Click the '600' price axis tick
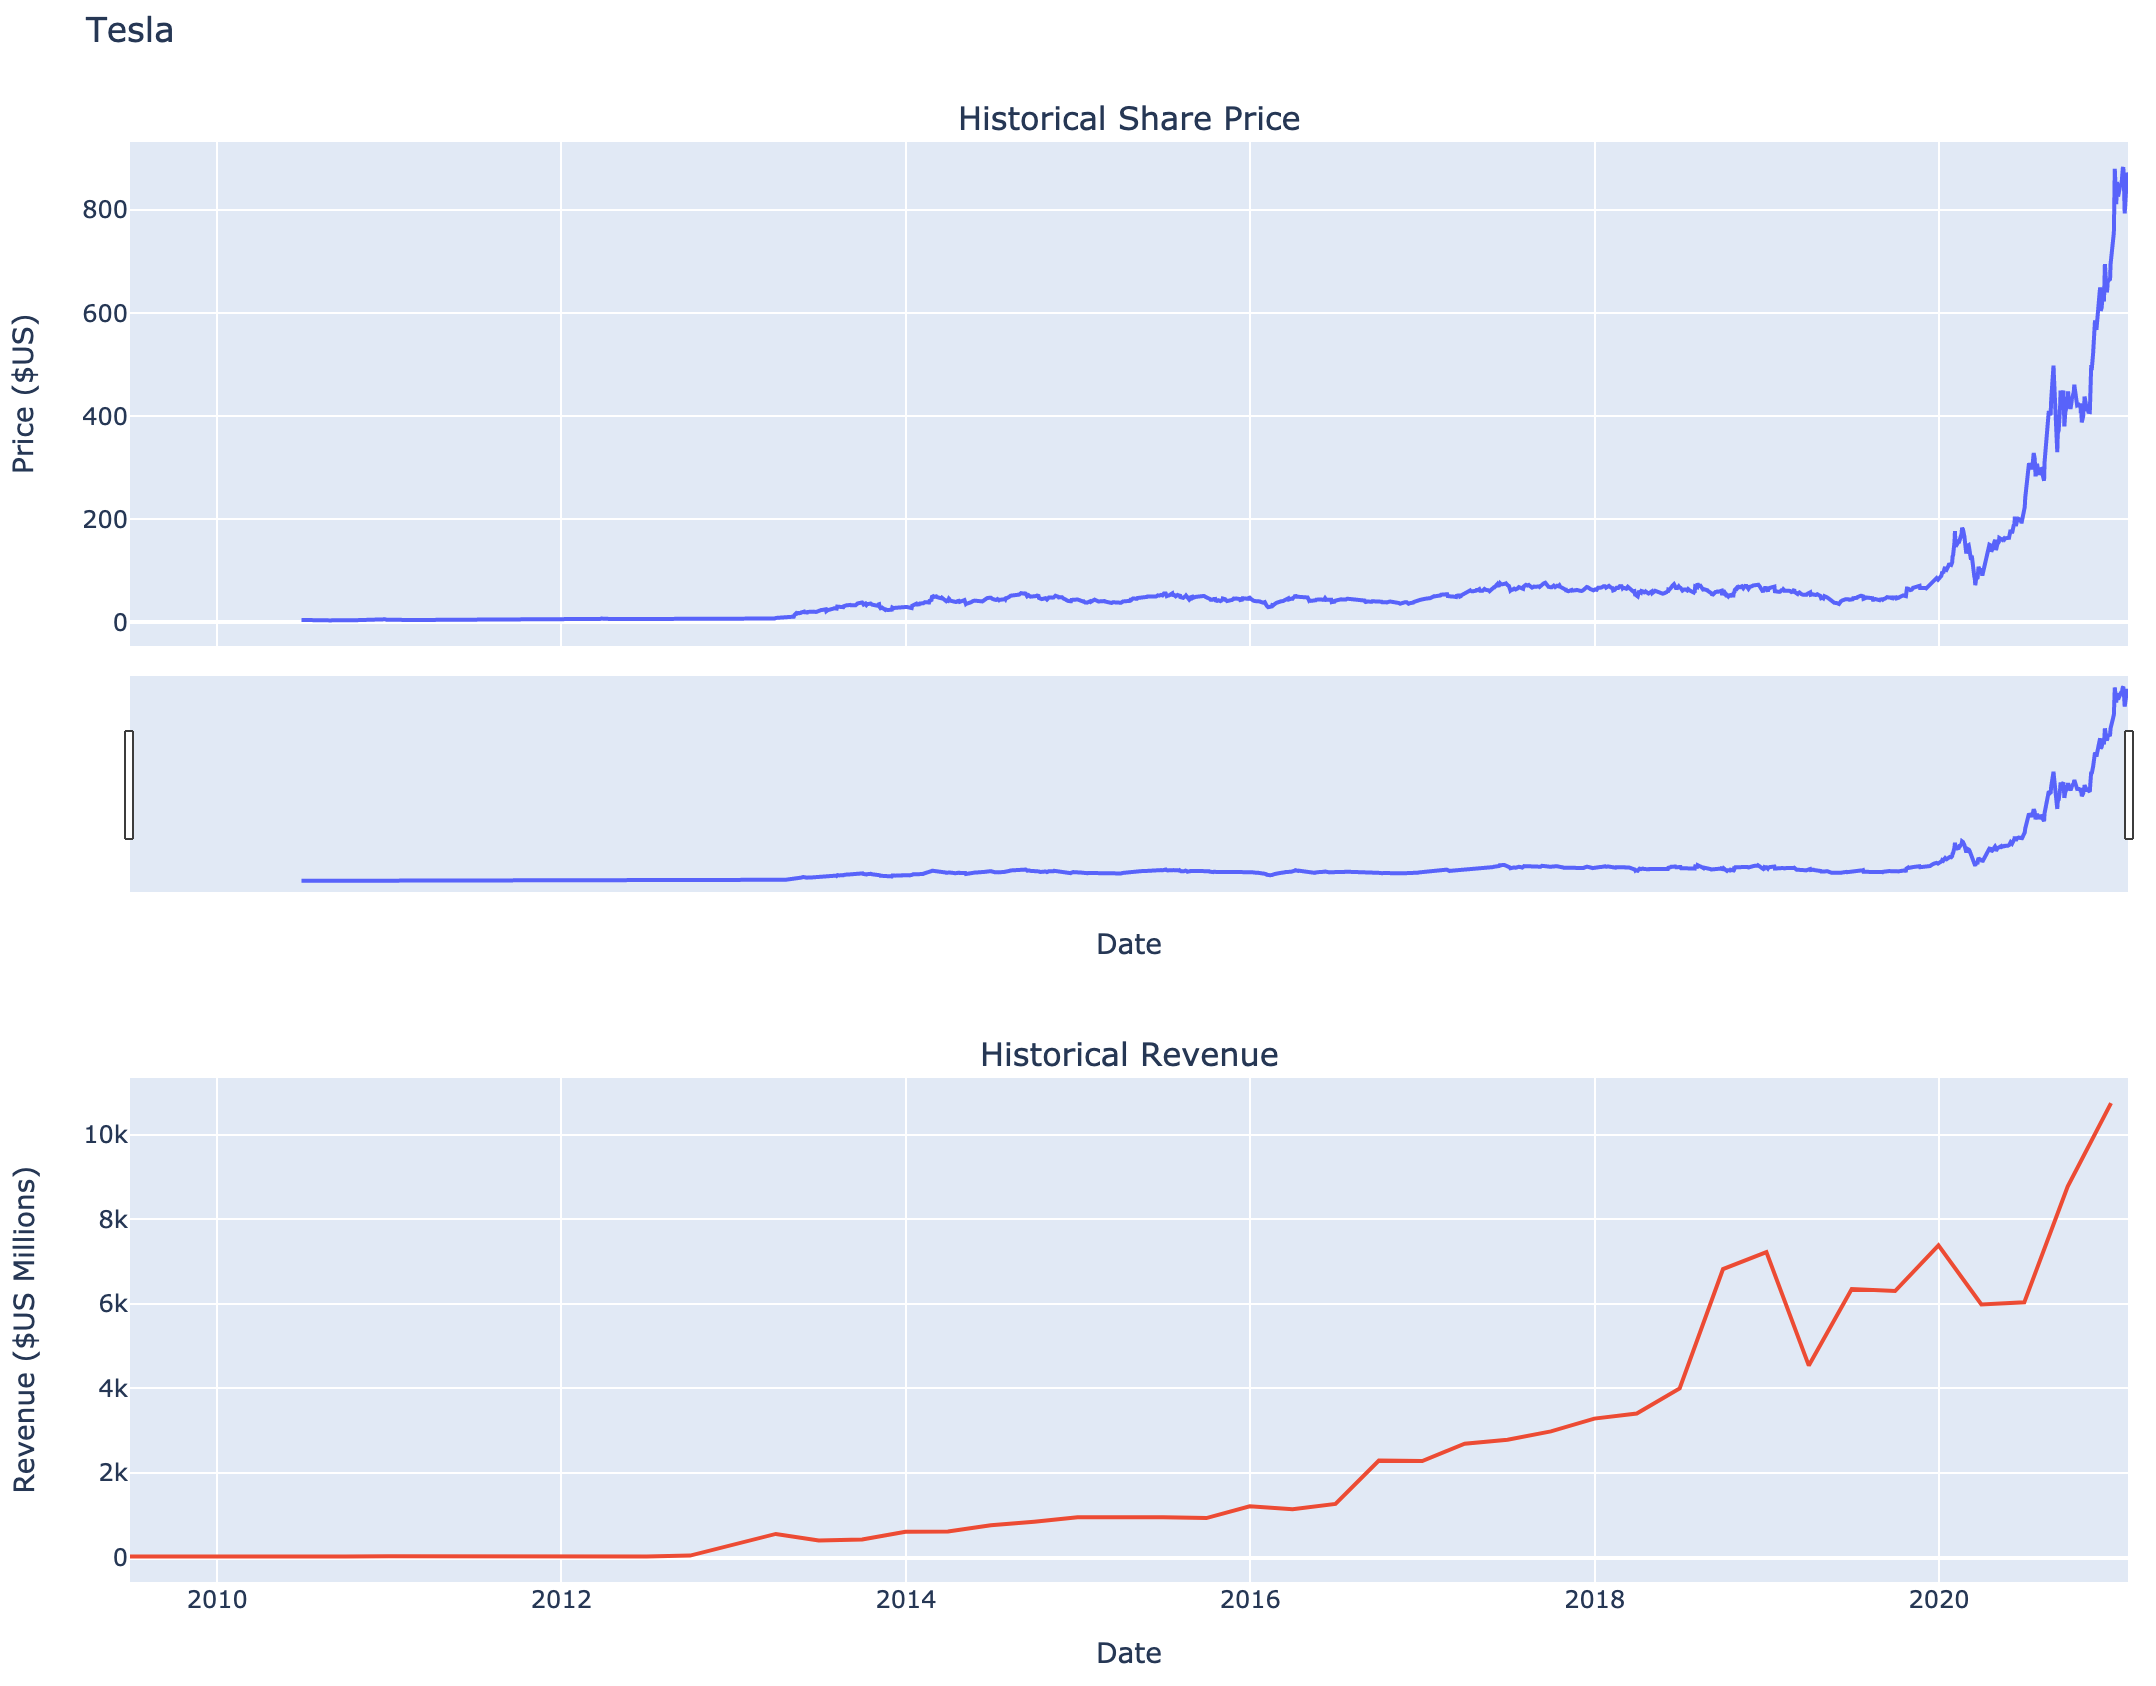 pyautogui.click(x=106, y=313)
